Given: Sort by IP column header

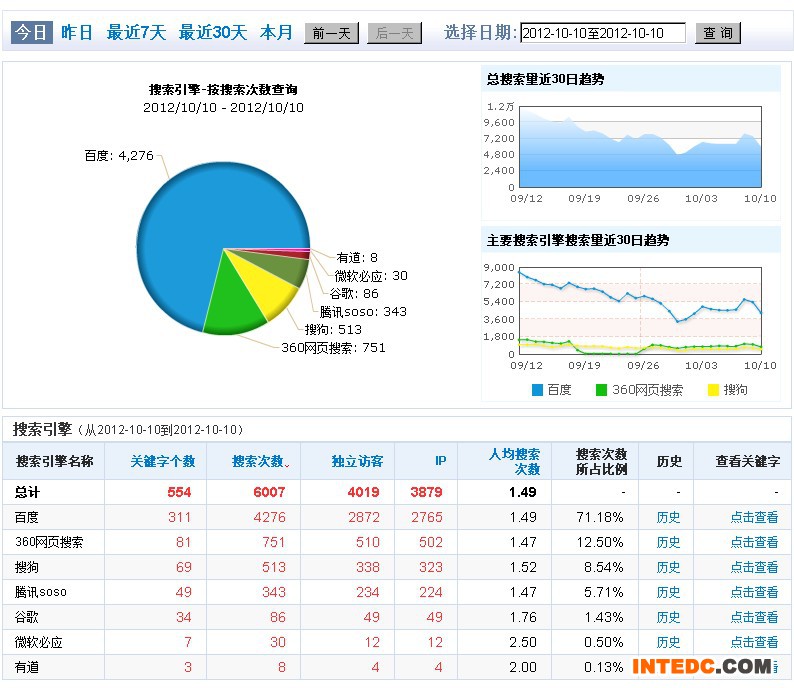Looking at the screenshot, I should coord(441,461).
